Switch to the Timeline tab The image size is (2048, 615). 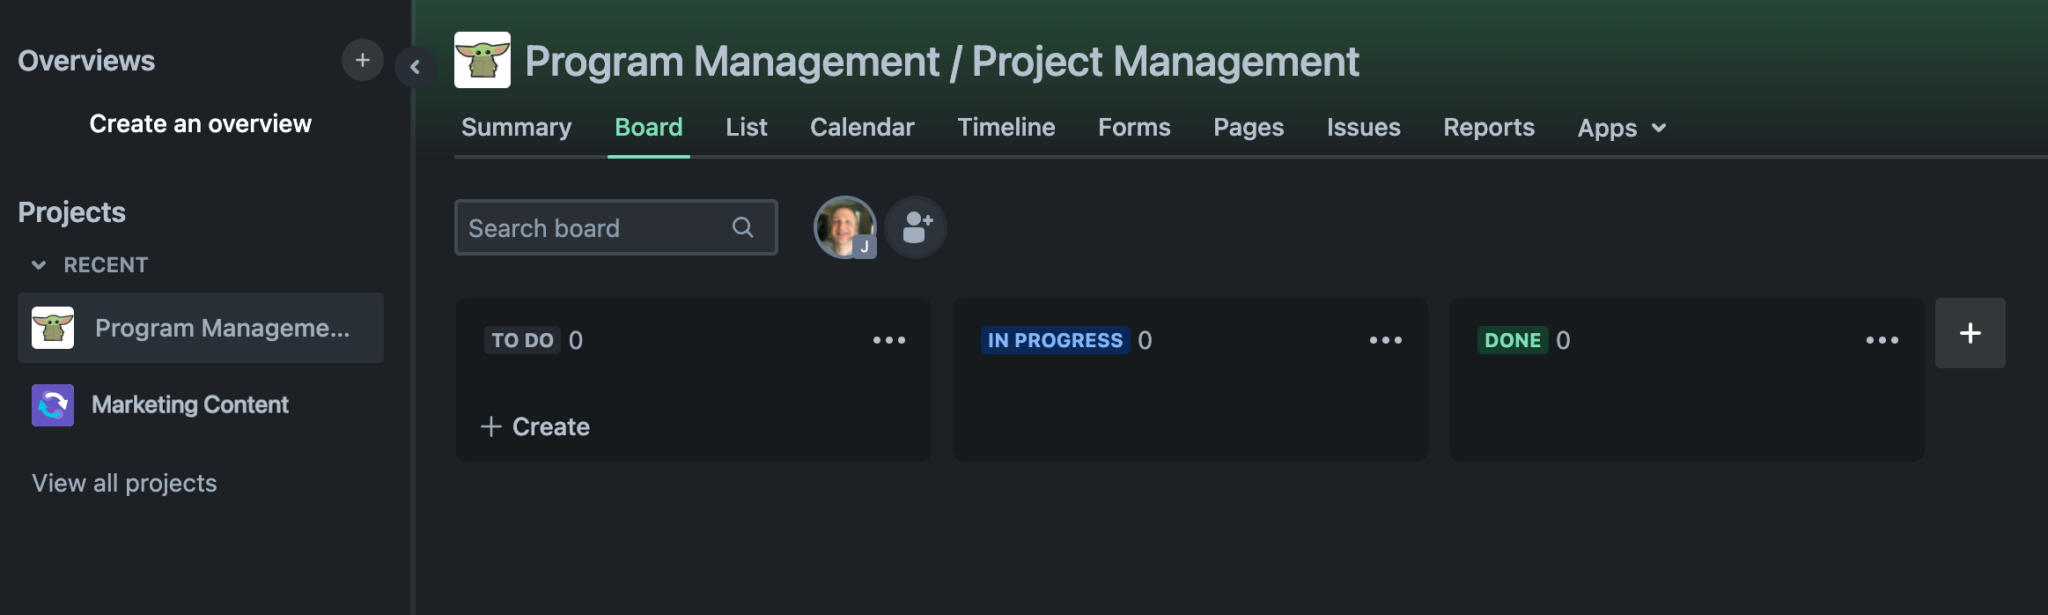point(1006,128)
